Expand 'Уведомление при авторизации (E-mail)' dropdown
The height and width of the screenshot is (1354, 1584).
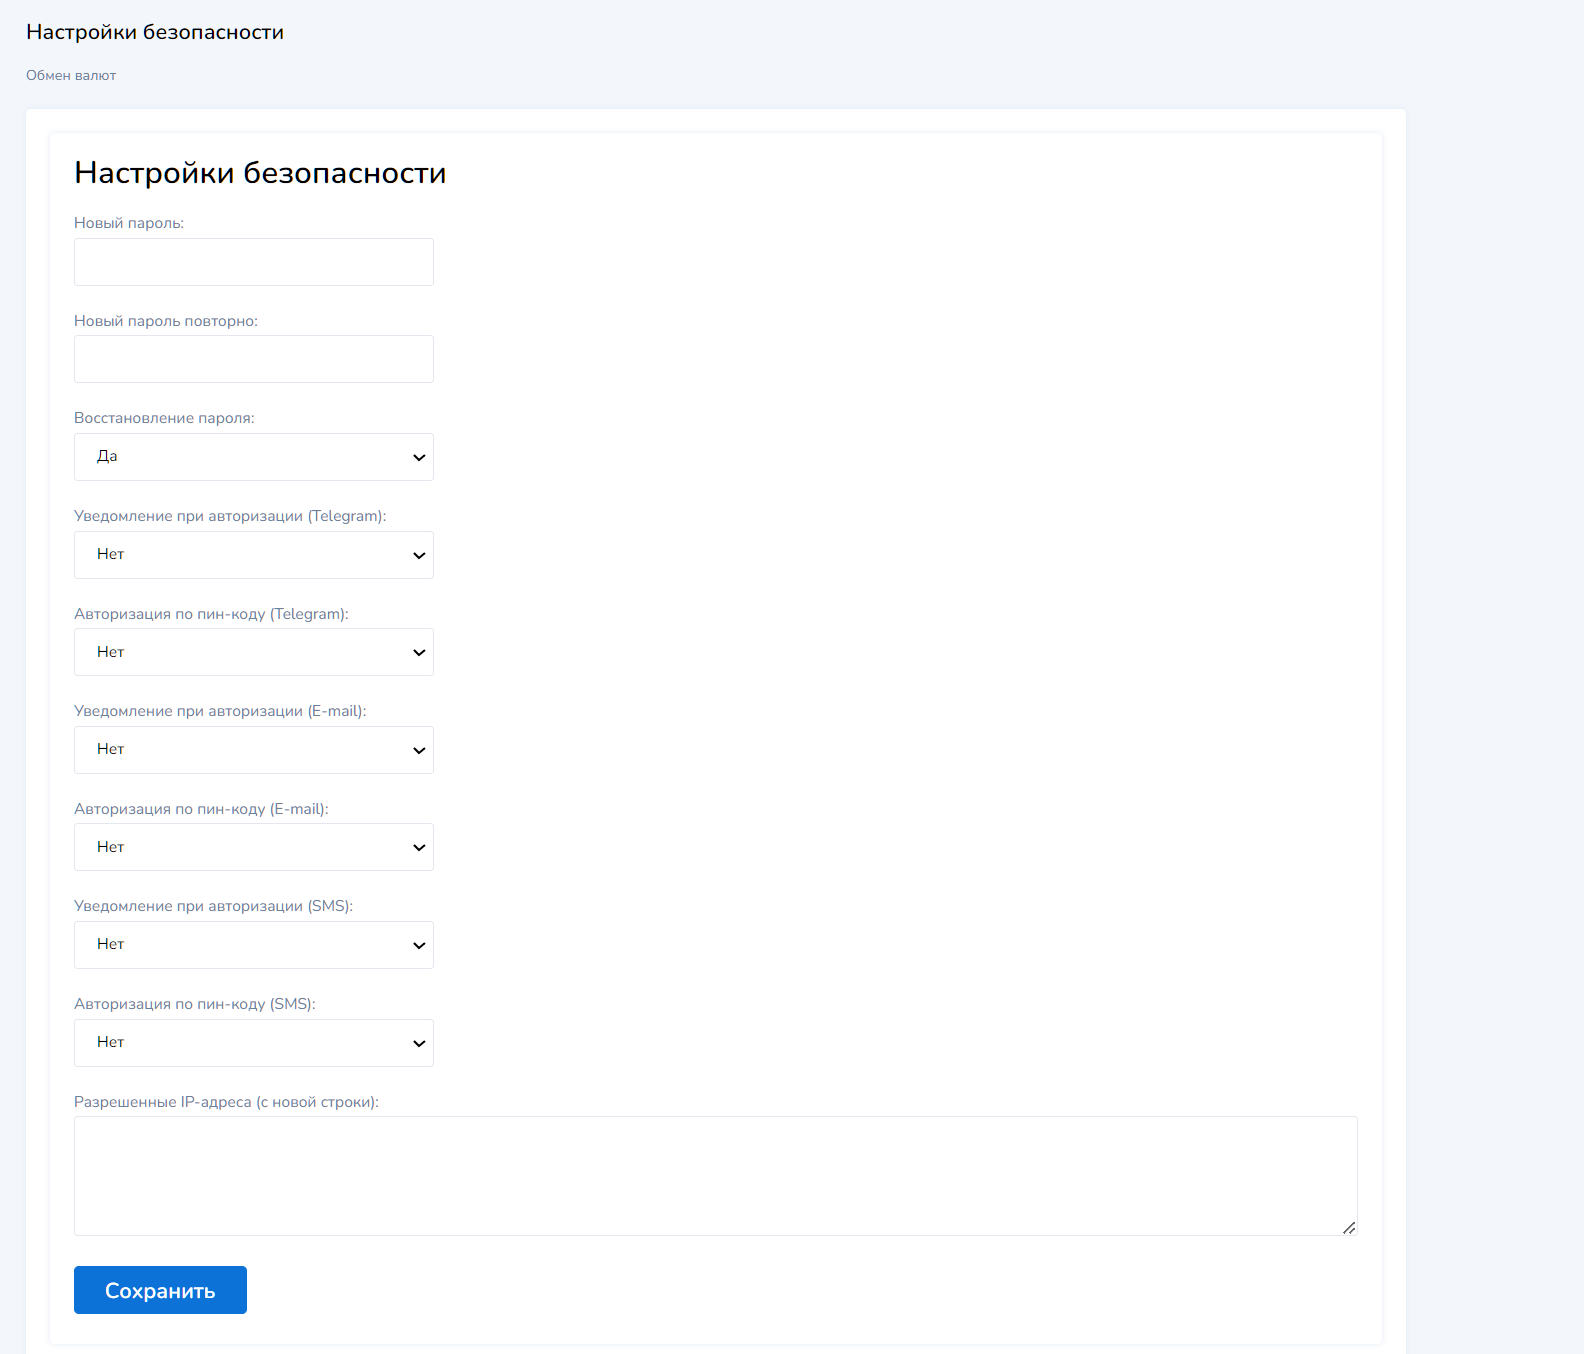[x=253, y=750]
